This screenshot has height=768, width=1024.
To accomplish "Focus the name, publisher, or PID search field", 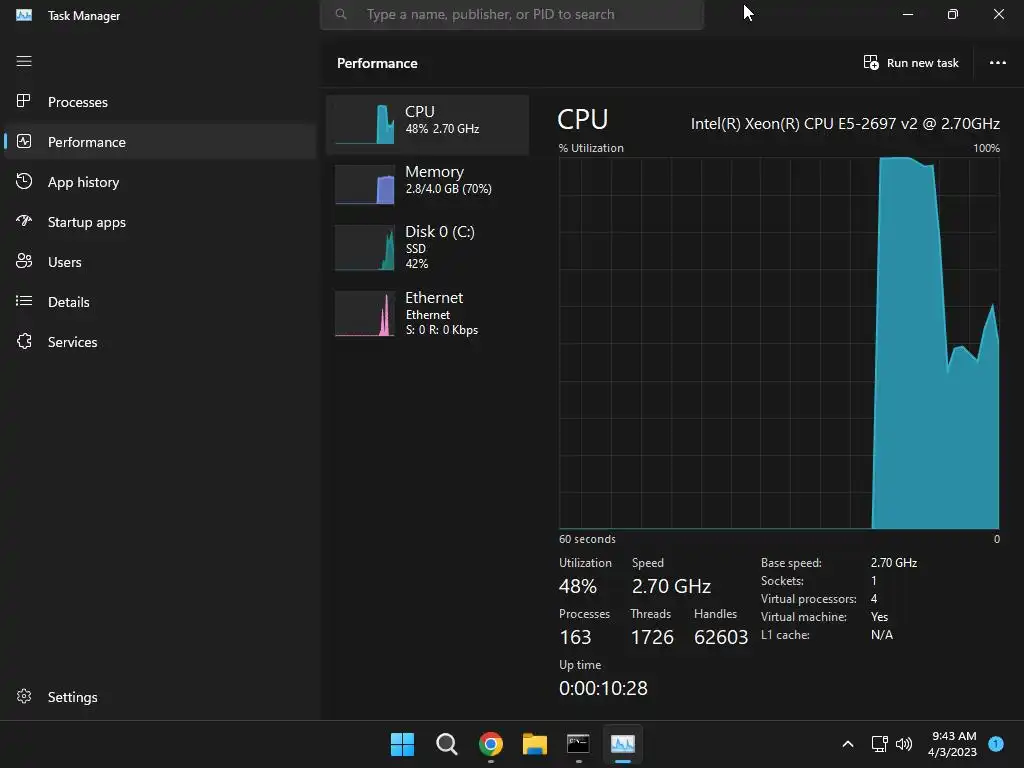I will [512, 14].
